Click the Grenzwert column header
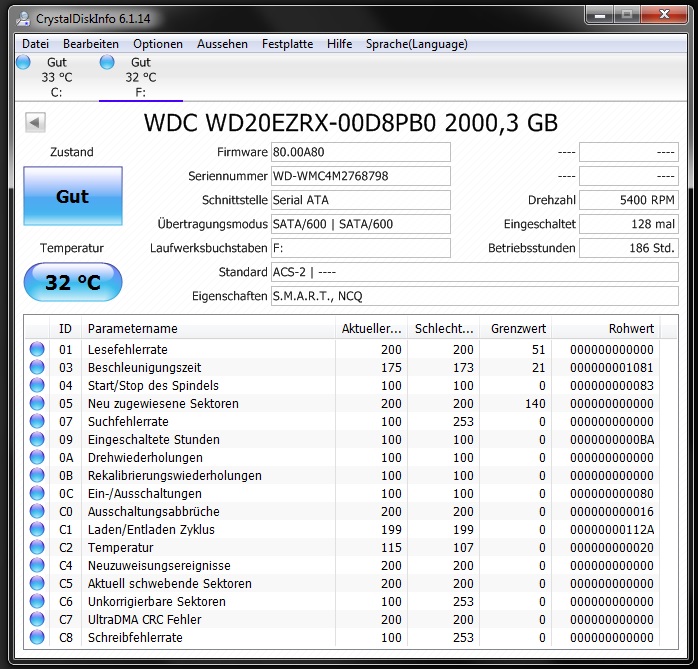The width and height of the screenshot is (698, 669). coord(516,329)
